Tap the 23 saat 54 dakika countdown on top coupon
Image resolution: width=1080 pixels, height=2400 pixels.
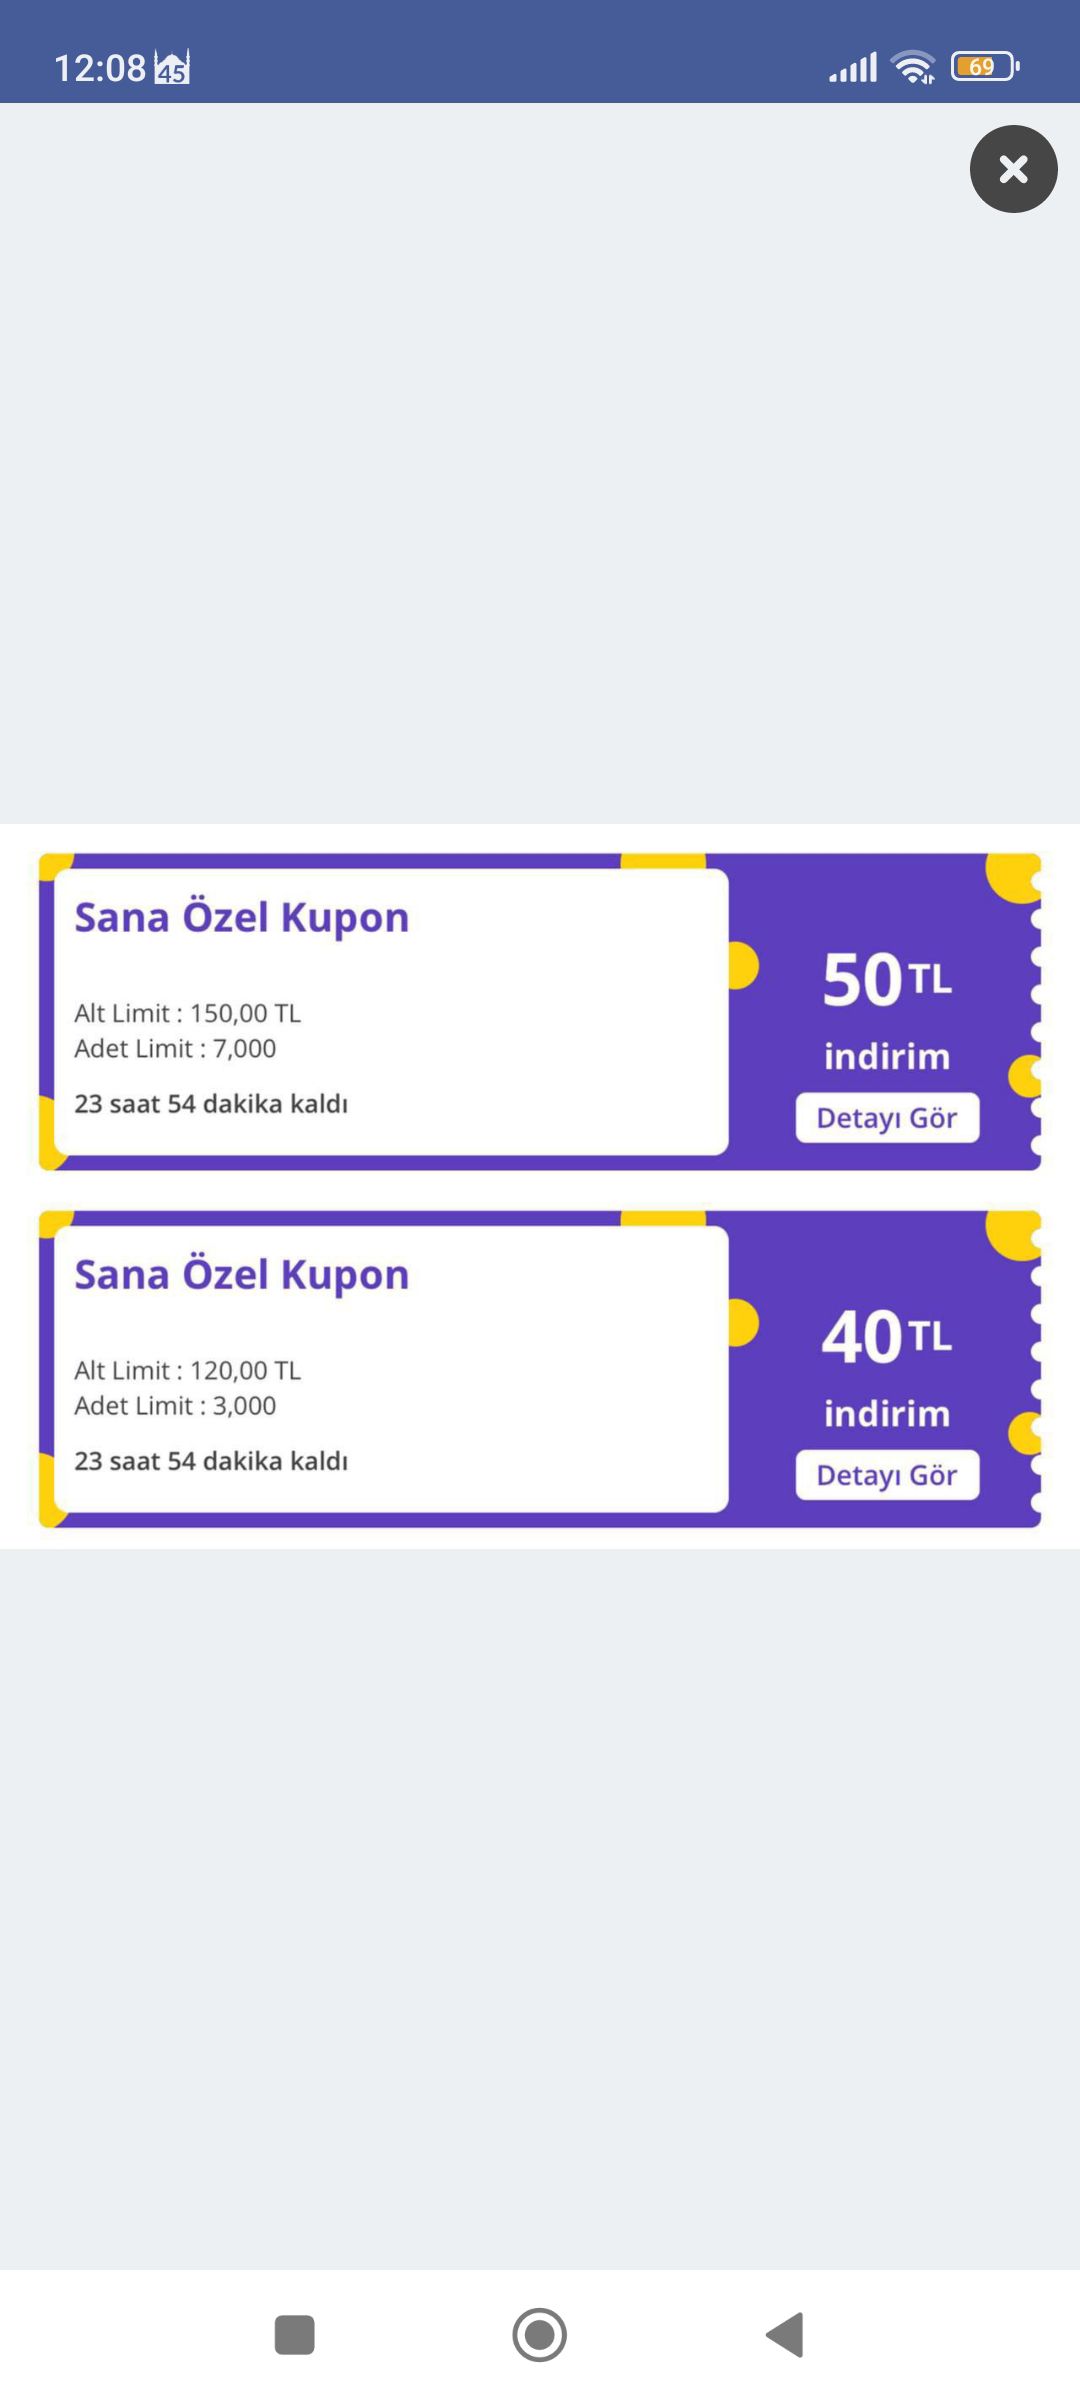[x=211, y=1103]
